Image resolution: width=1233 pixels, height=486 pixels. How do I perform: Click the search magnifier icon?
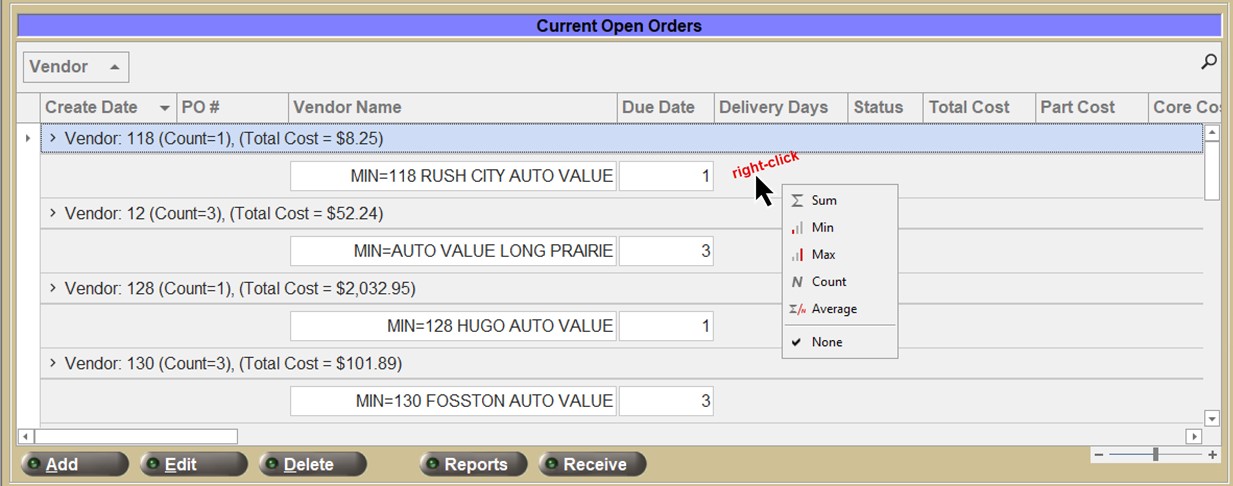(1208, 62)
